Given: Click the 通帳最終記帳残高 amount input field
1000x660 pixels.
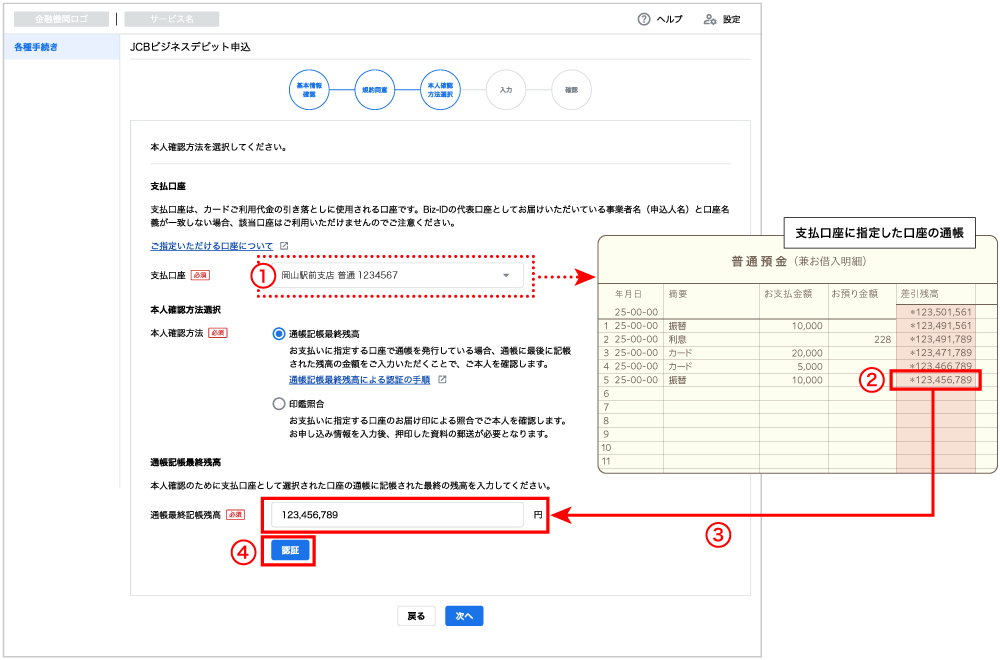Looking at the screenshot, I should click(397, 515).
